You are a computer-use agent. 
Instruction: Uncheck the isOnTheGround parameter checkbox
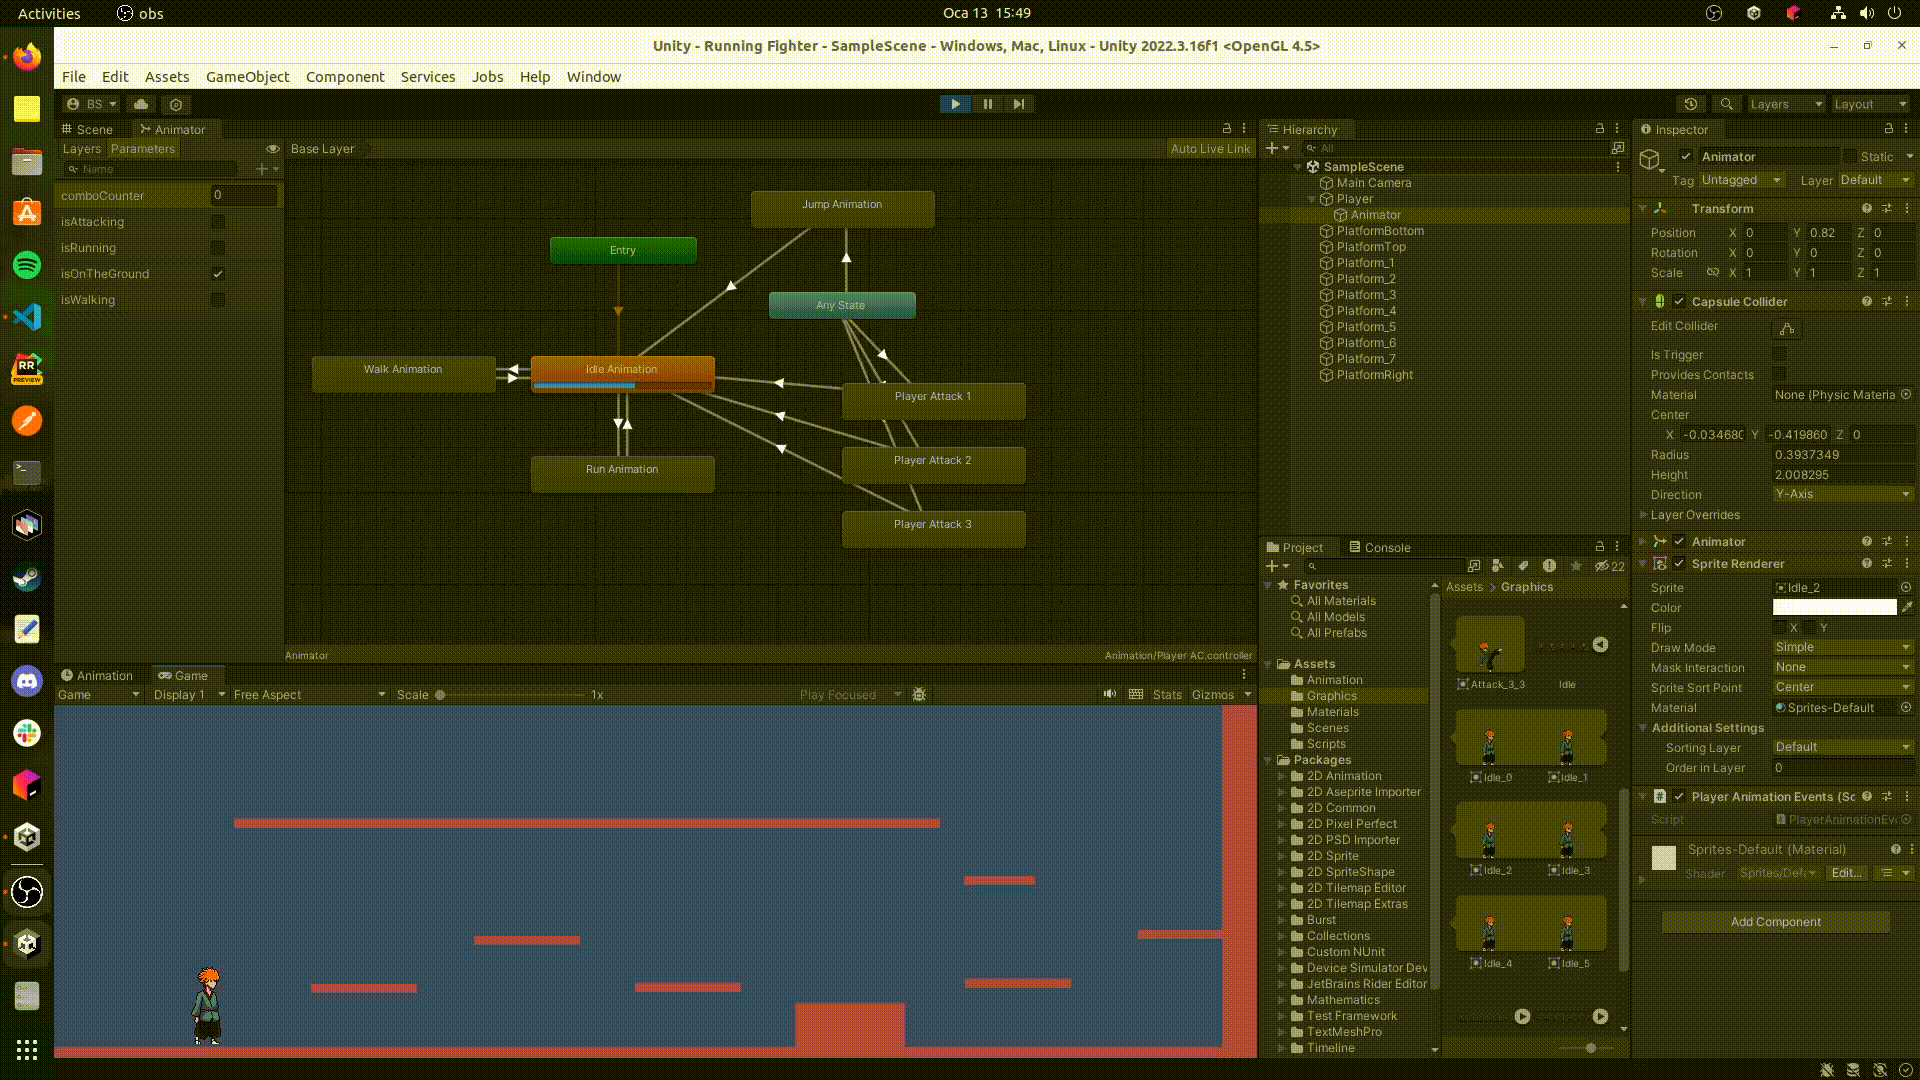pyautogui.click(x=218, y=274)
